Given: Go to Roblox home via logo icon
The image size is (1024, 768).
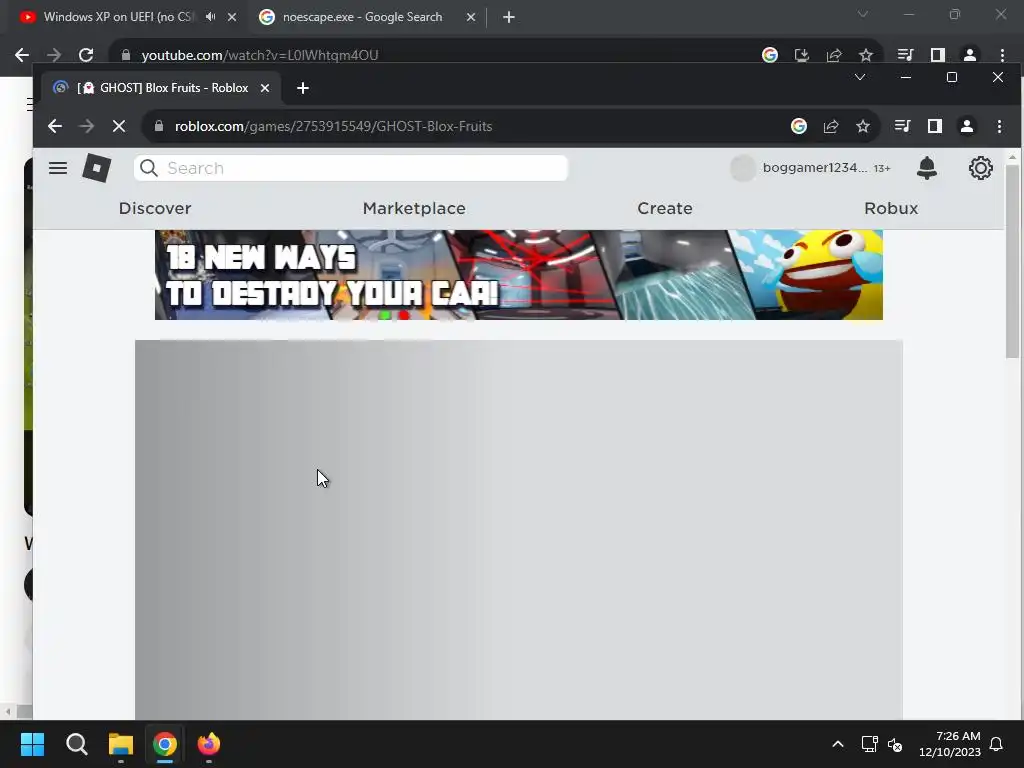Looking at the screenshot, I should [97, 168].
